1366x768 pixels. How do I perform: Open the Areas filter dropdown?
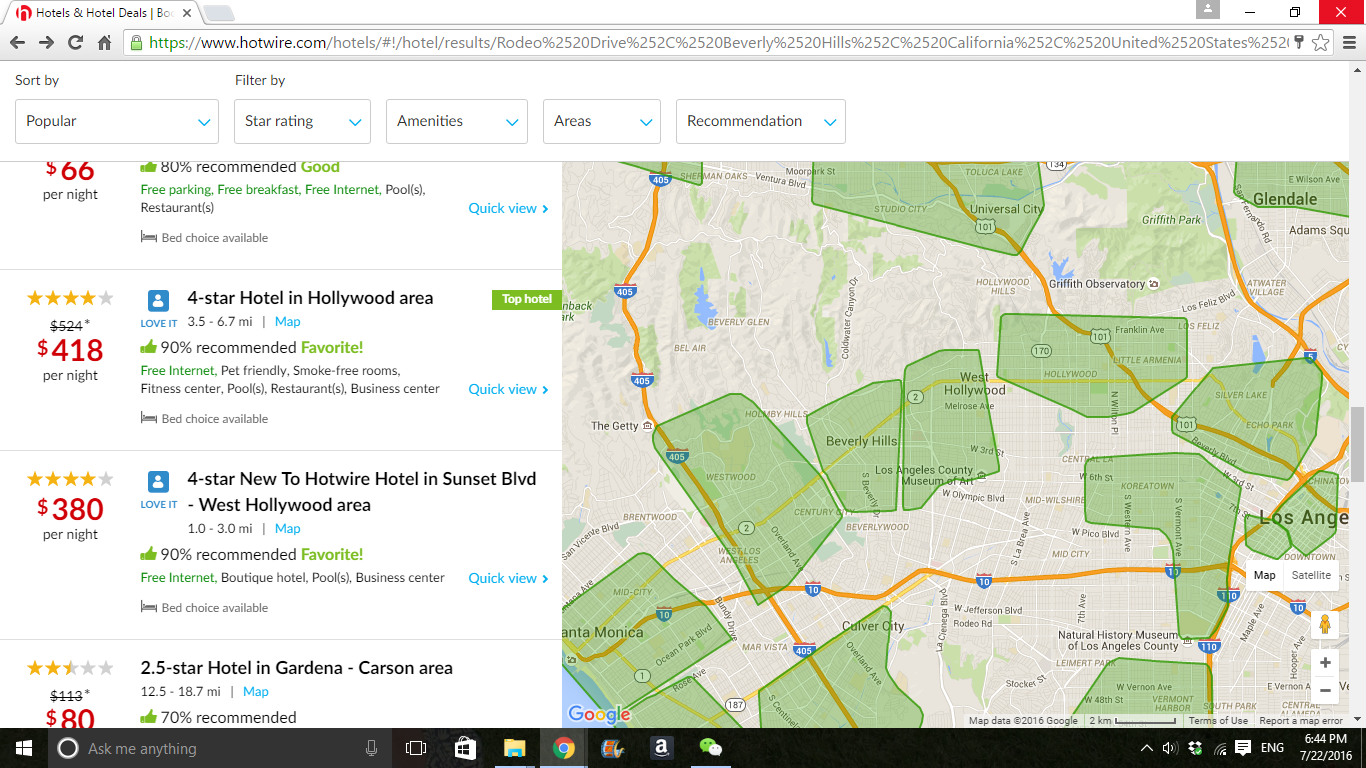point(601,121)
